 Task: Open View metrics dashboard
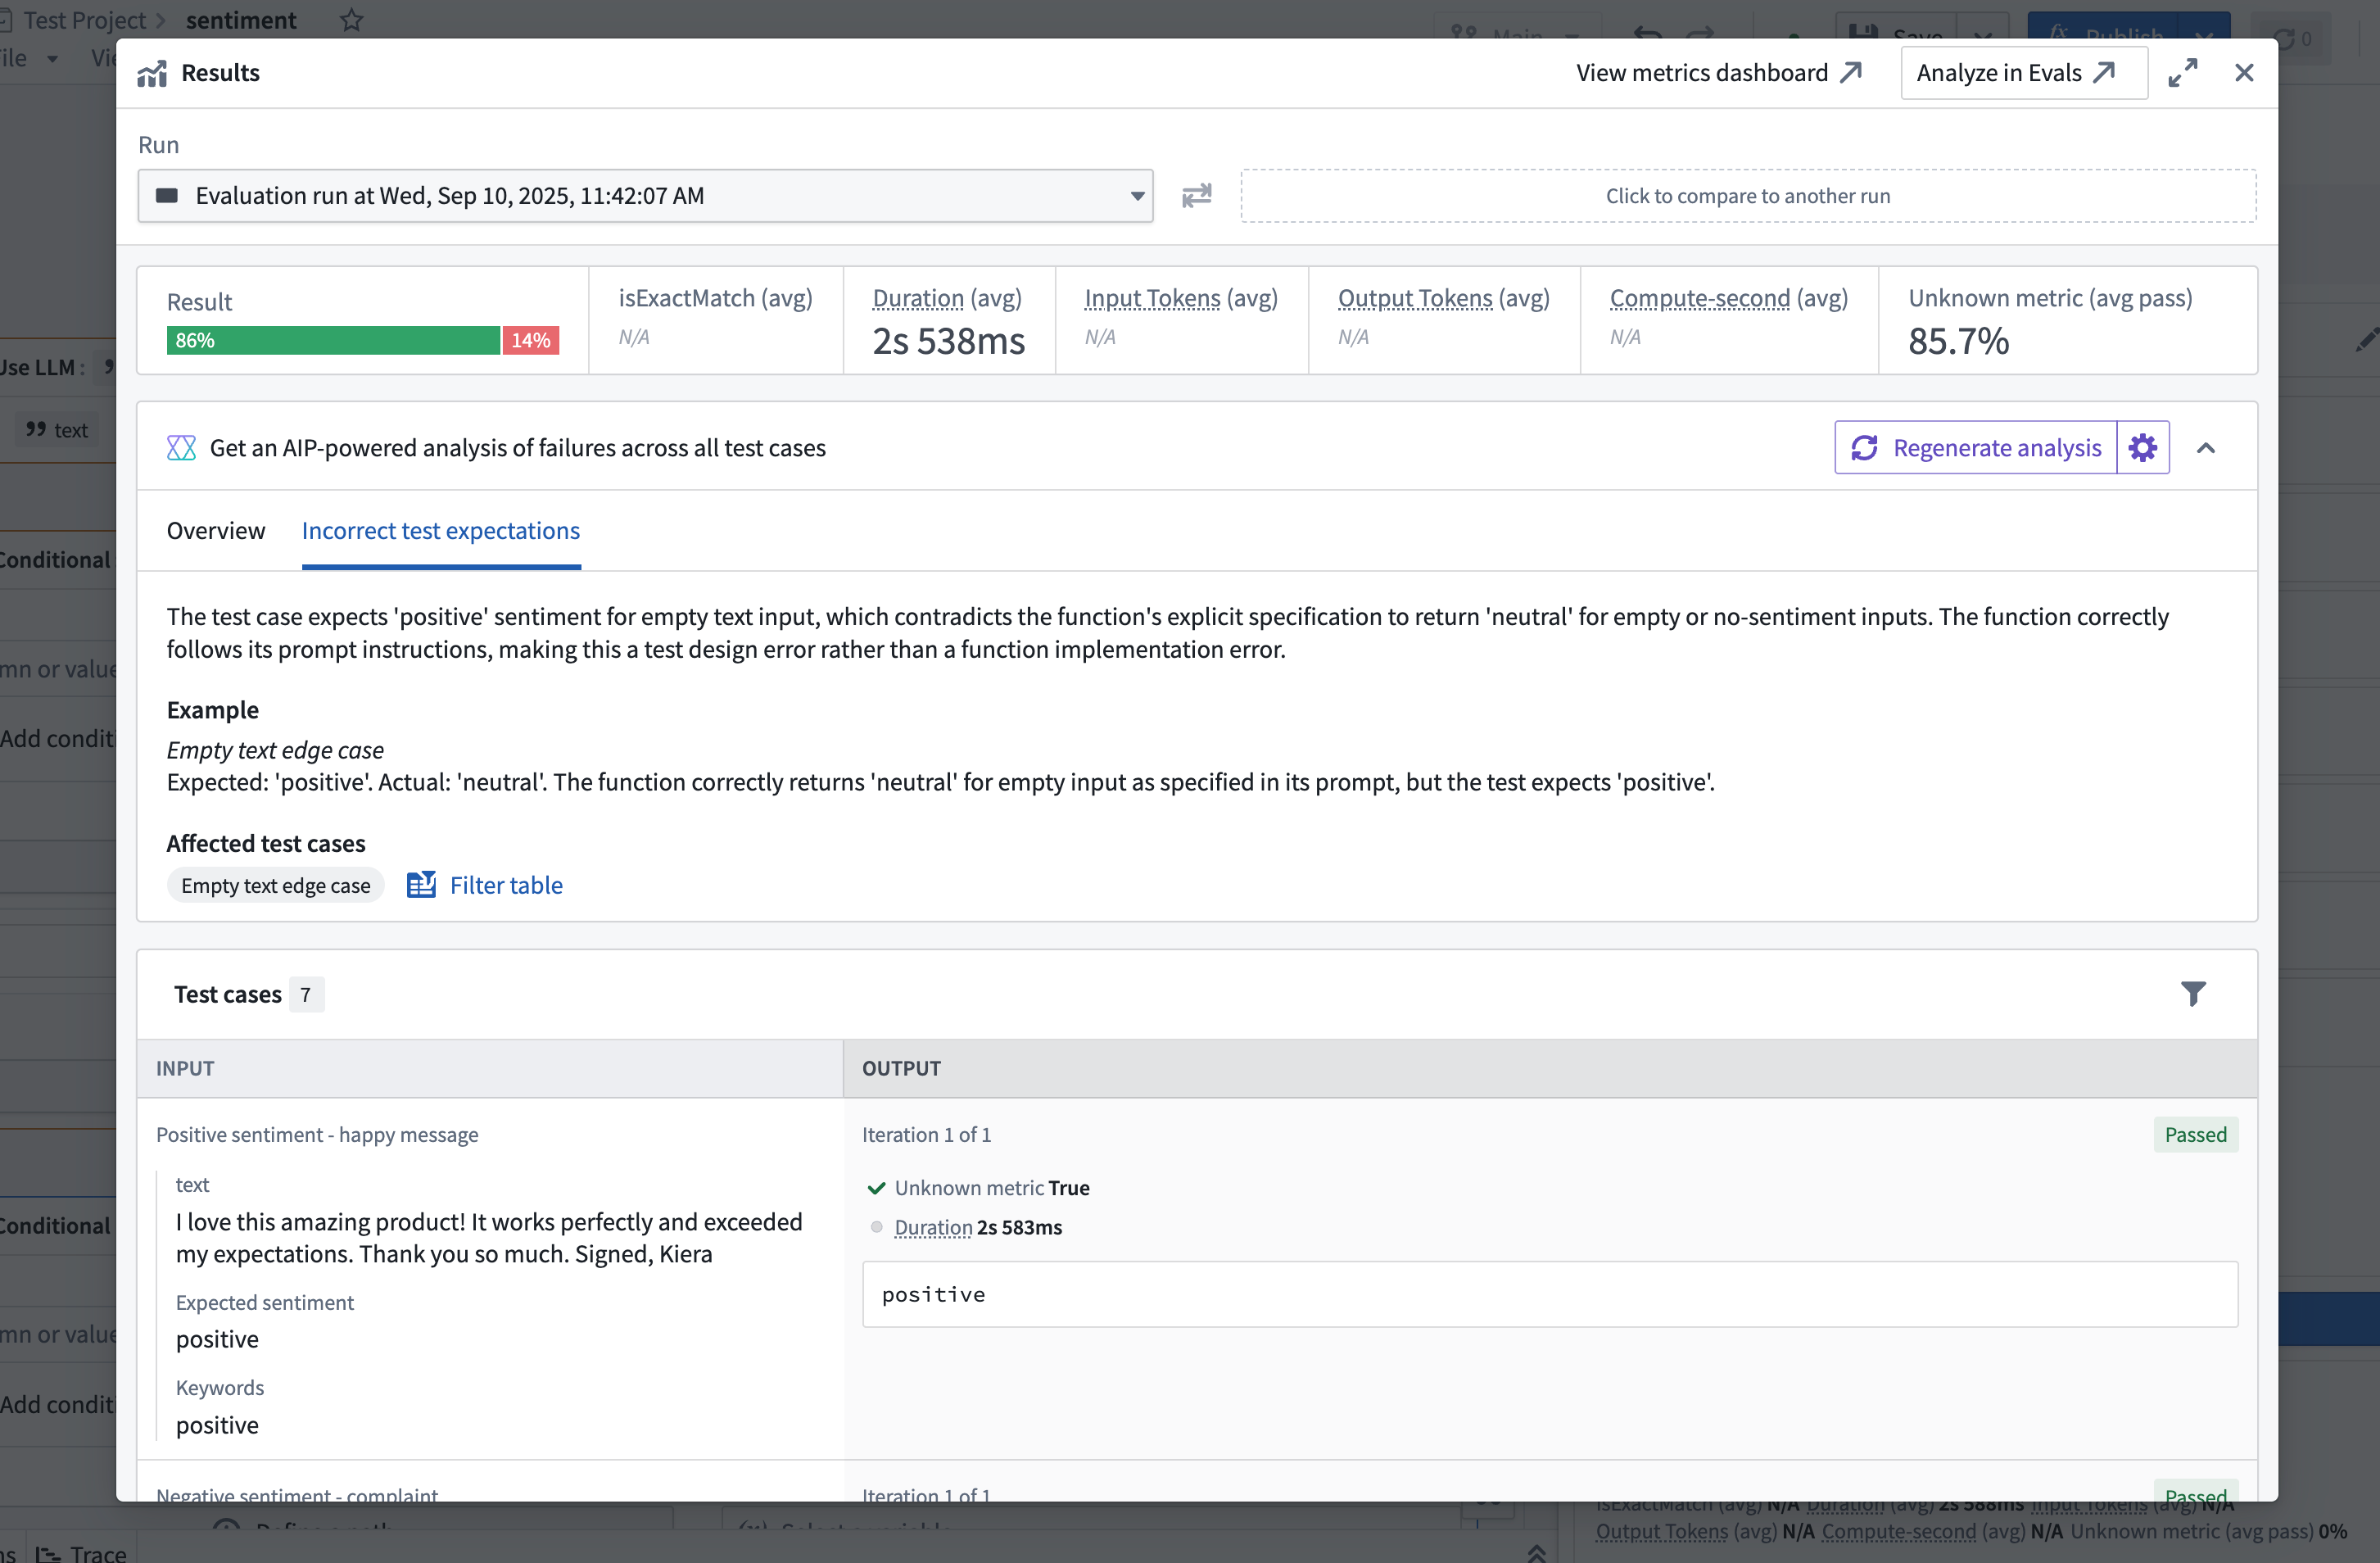click(1718, 72)
